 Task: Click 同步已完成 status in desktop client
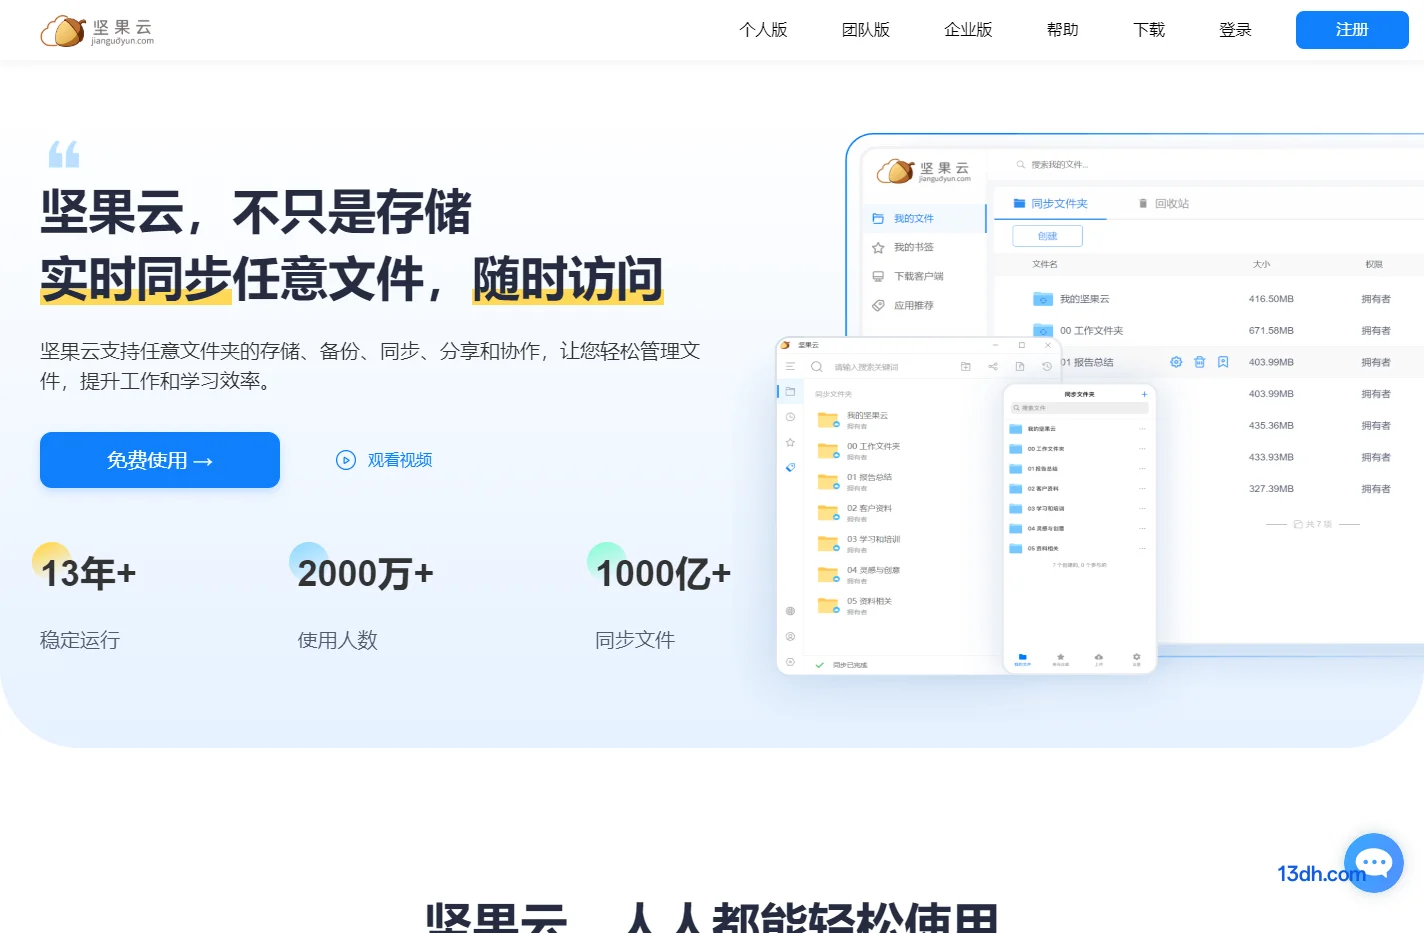tap(842, 665)
